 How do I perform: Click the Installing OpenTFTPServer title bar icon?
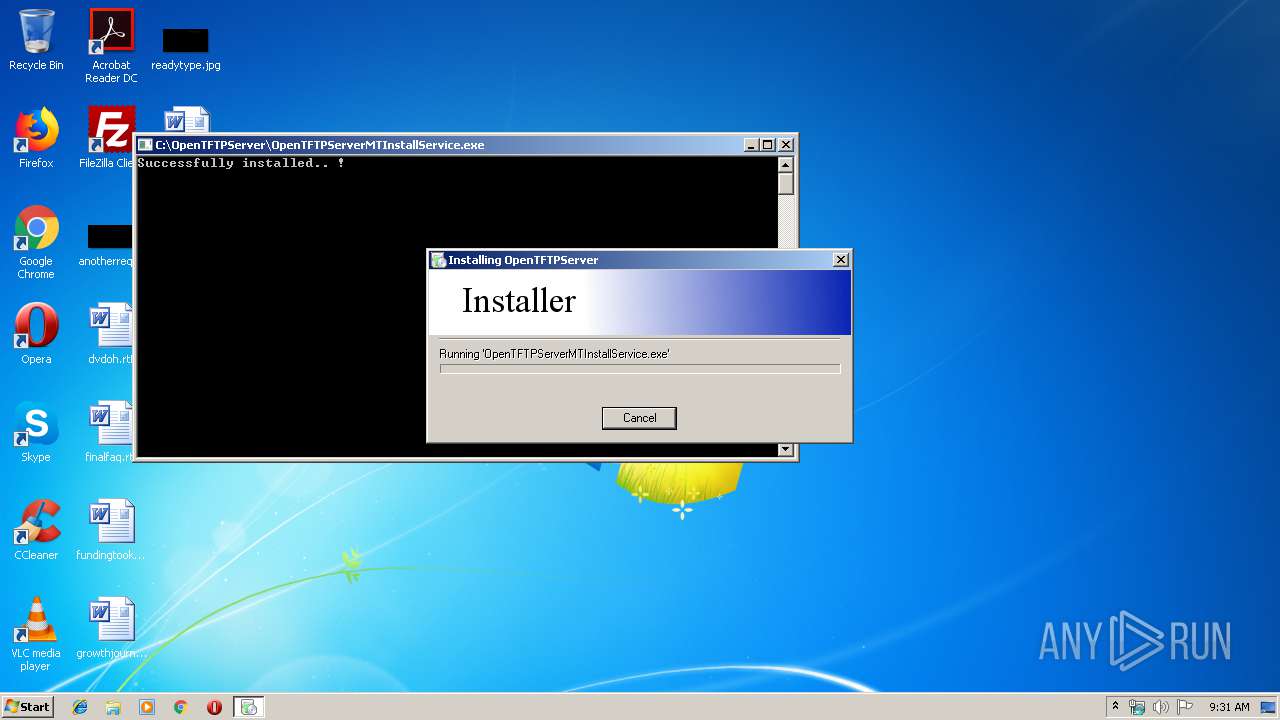(x=438, y=260)
